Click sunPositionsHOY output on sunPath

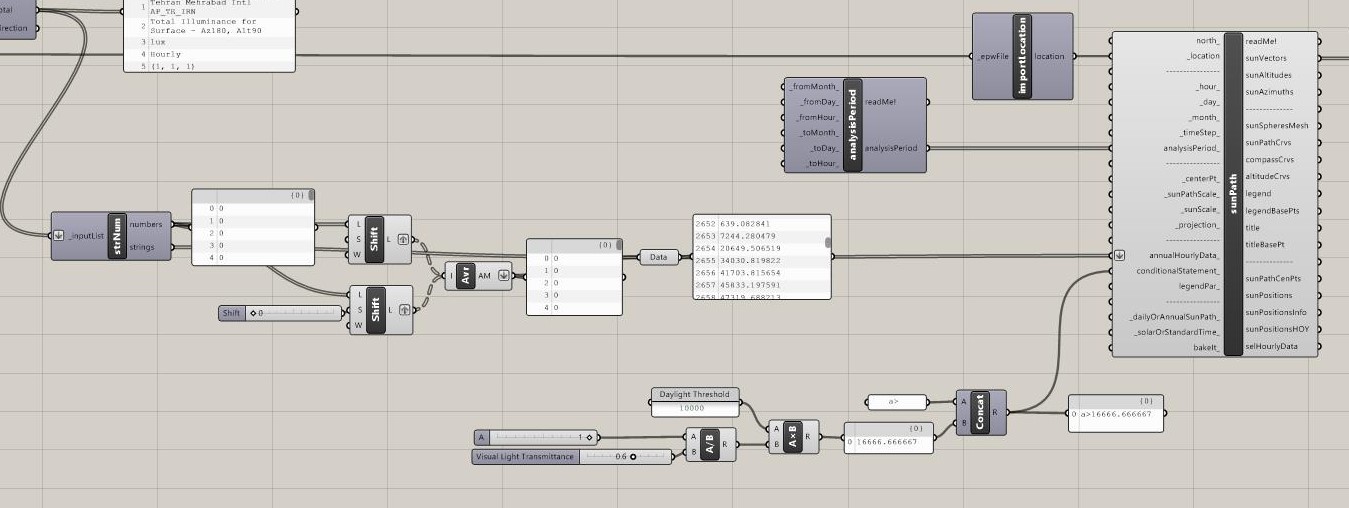pos(1278,329)
